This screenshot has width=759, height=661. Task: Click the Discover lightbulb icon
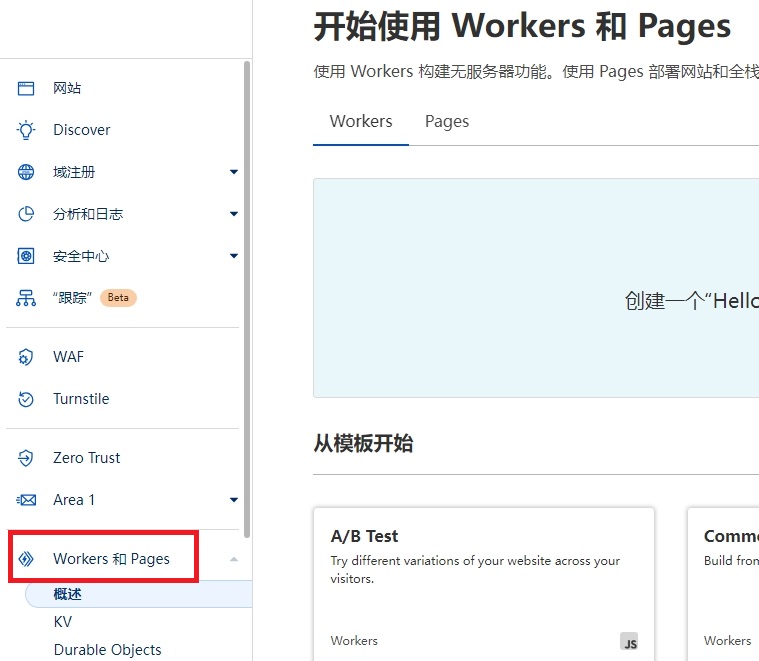point(26,130)
